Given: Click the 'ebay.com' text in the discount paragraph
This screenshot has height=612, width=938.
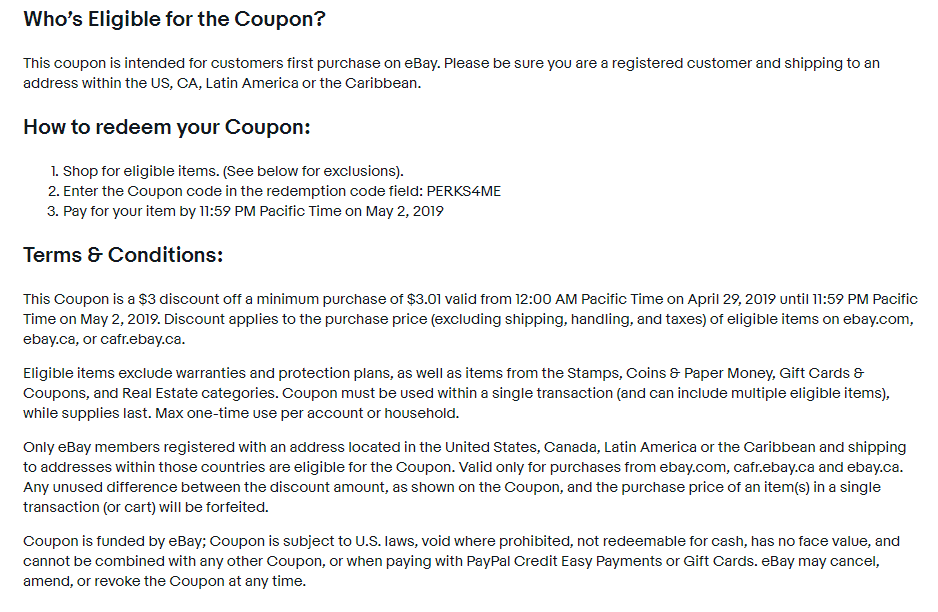Looking at the screenshot, I should tap(876, 319).
